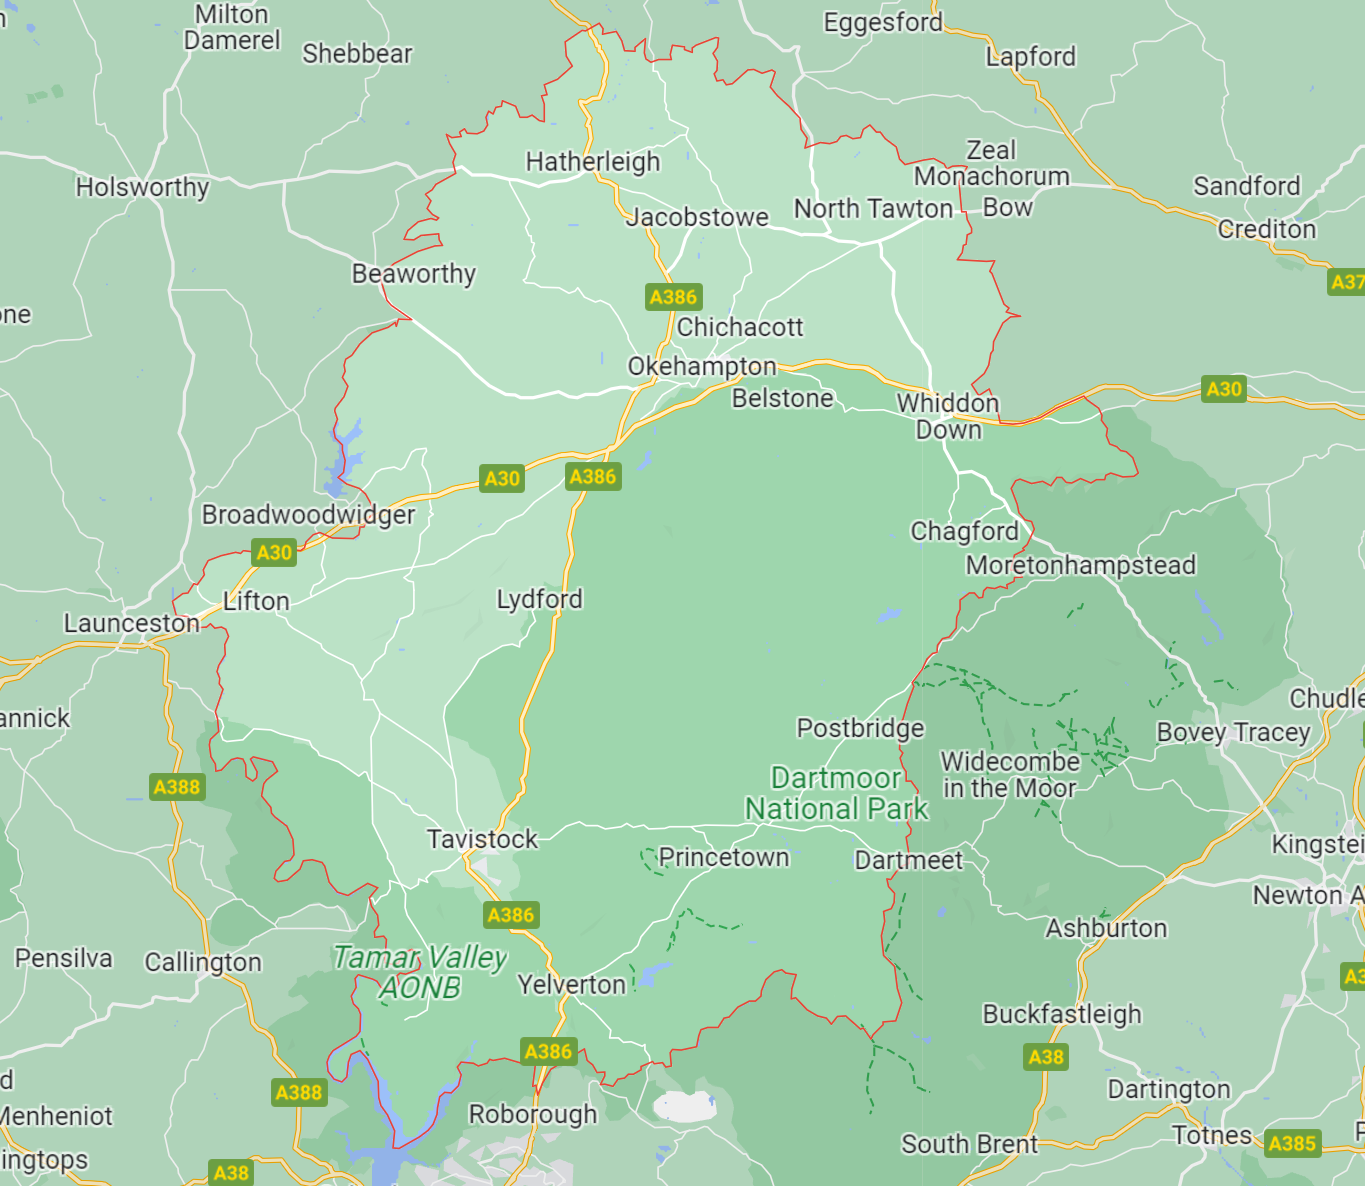
Task: Click the A388 shield north of Callington
Action: click(177, 787)
